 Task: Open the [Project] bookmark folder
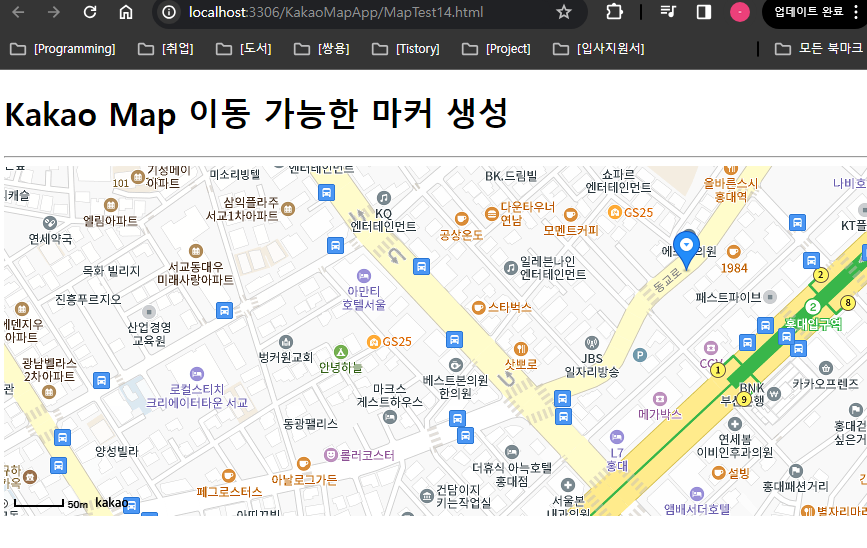[x=496, y=49]
